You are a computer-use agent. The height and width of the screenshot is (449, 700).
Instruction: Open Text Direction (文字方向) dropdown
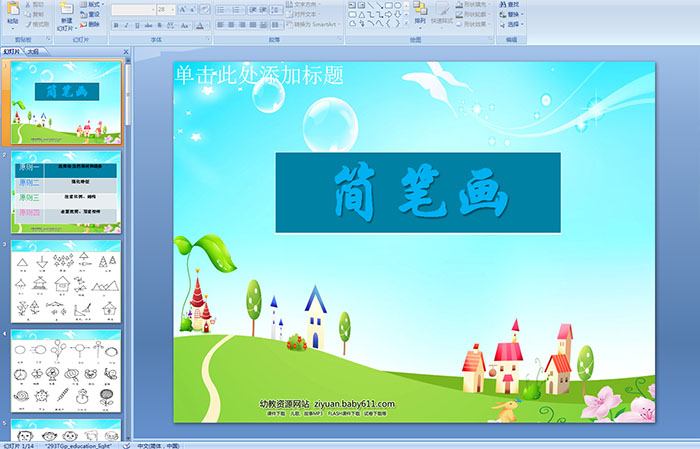pyautogui.click(x=304, y=4)
